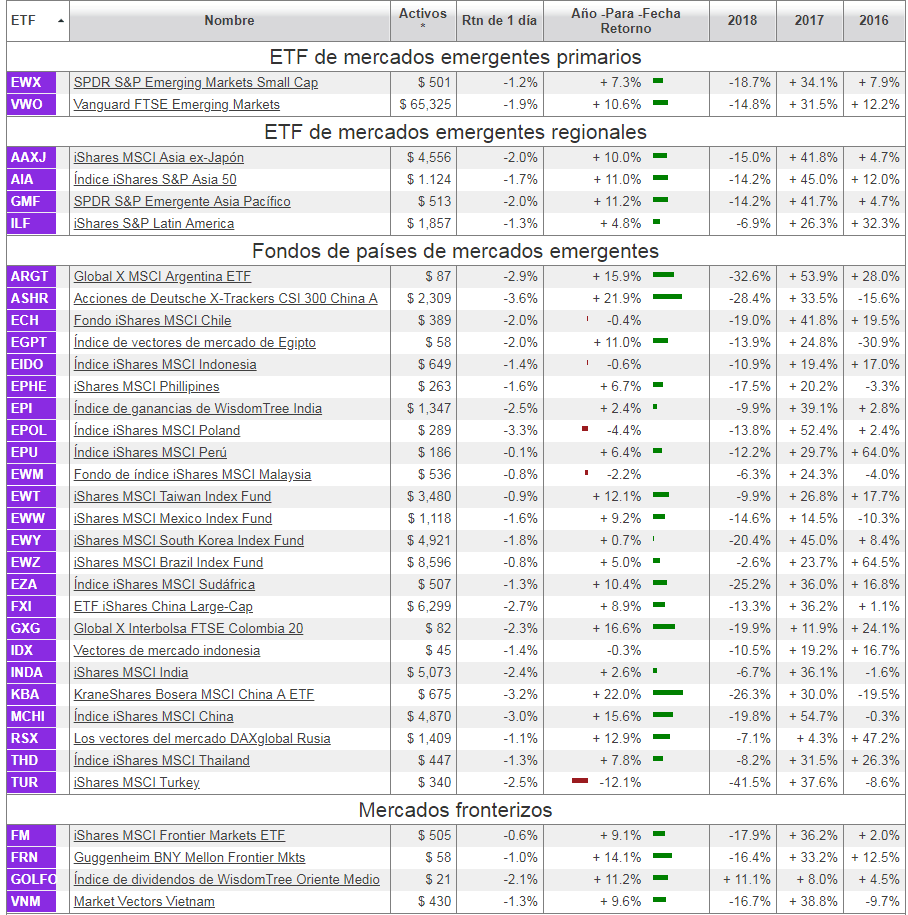The height and width of the screenshot is (915, 908).
Task: Sort table by ETF column arrow
Action: 61,21
